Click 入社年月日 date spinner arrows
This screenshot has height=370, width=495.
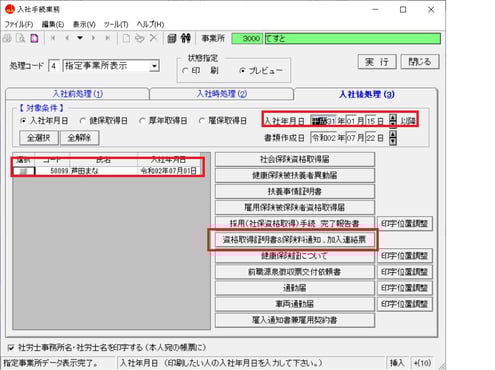click(x=393, y=121)
